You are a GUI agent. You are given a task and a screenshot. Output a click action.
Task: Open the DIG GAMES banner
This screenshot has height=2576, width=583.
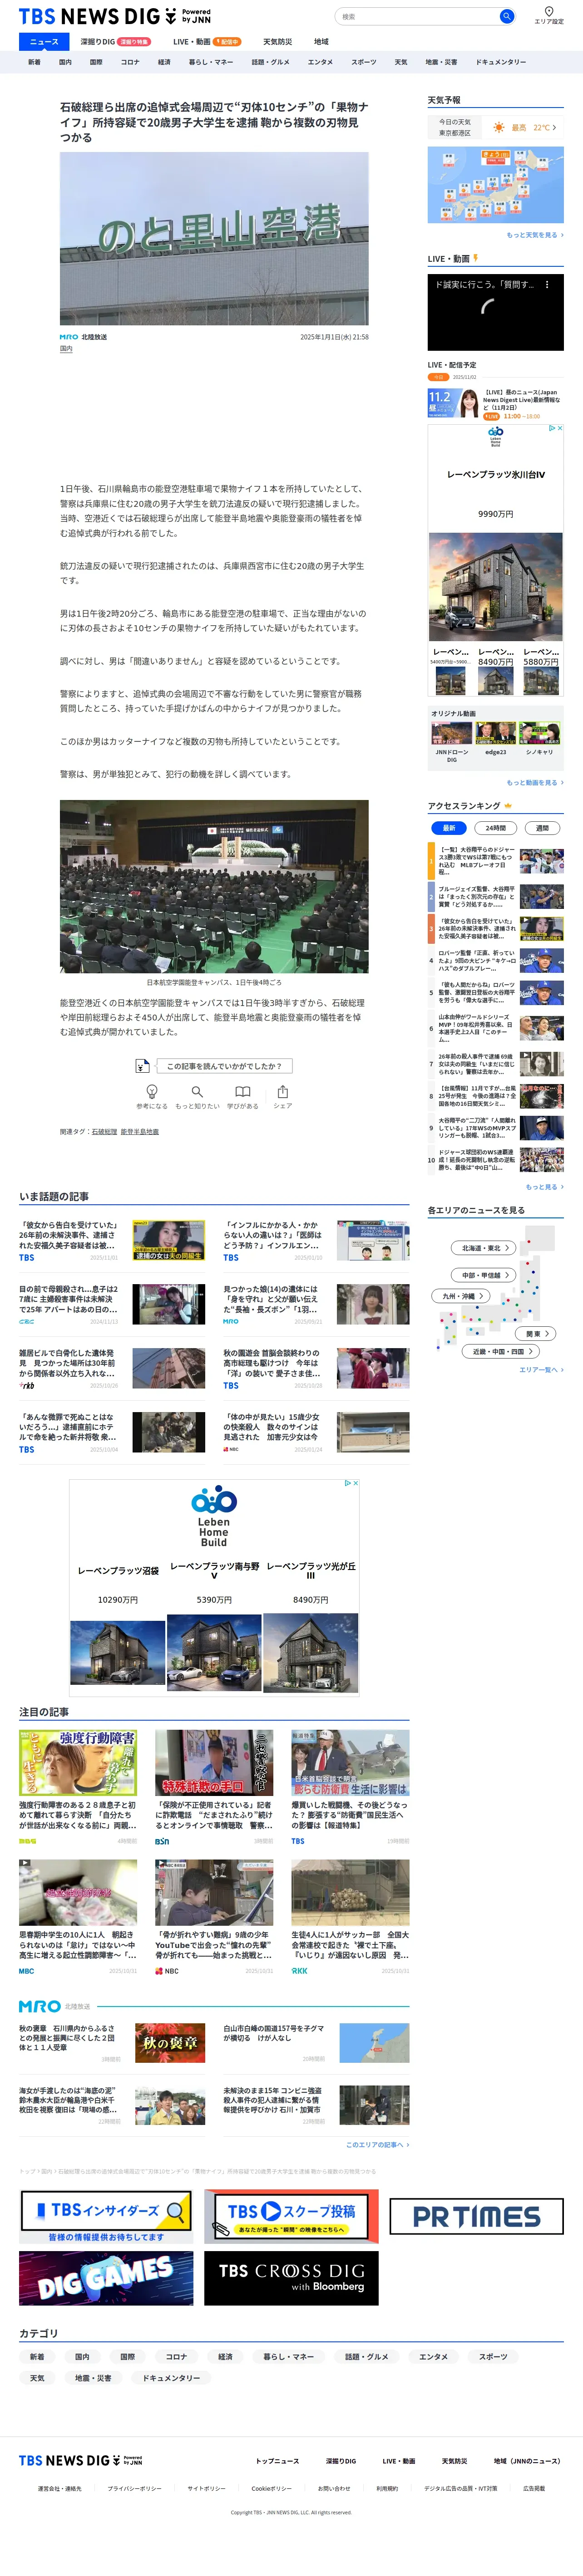[x=106, y=2279]
